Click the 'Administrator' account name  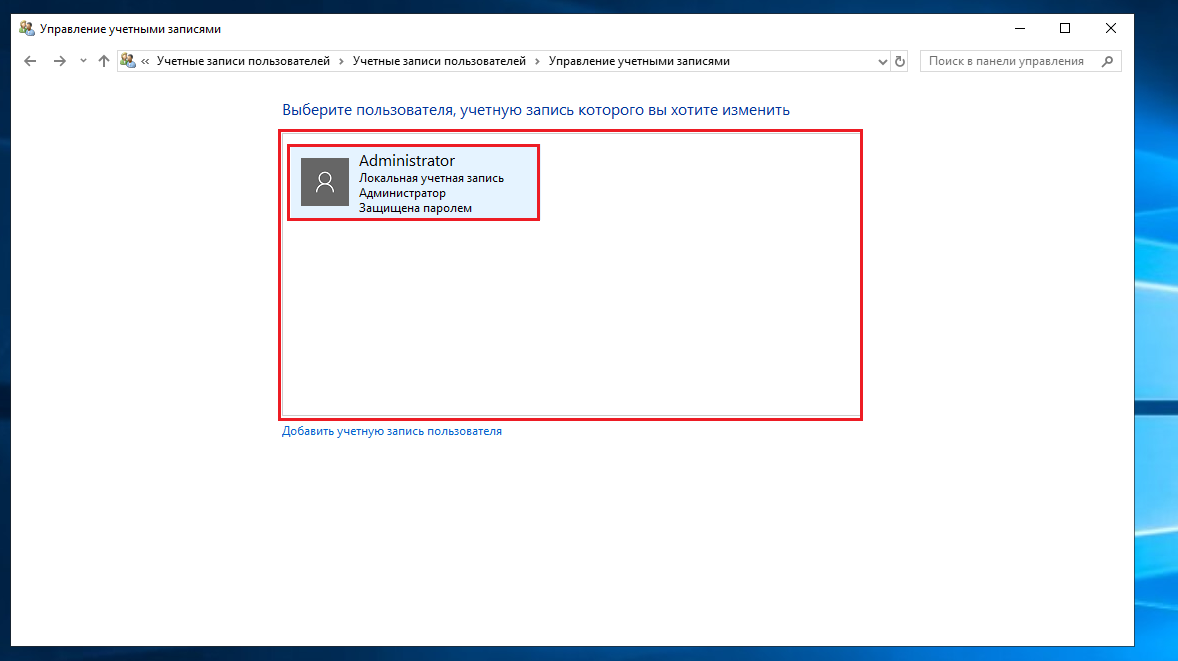tap(406, 161)
